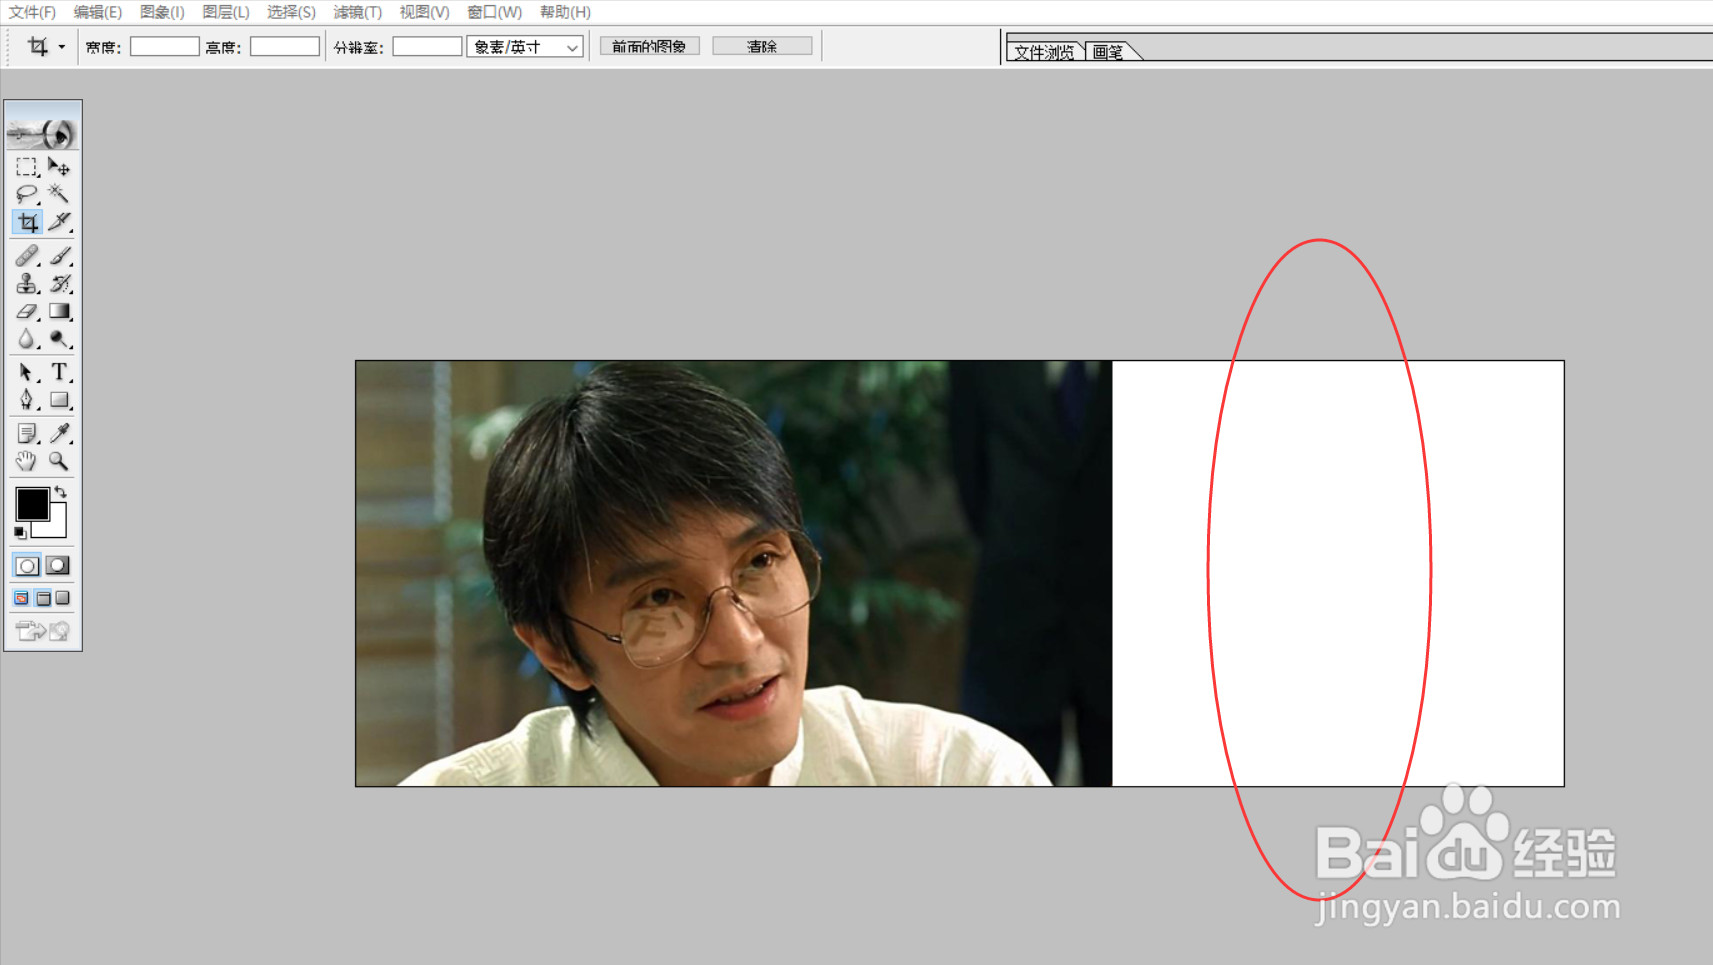Reset default foreground and background colors
Screen dimensions: 1713x965
[20, 532]
